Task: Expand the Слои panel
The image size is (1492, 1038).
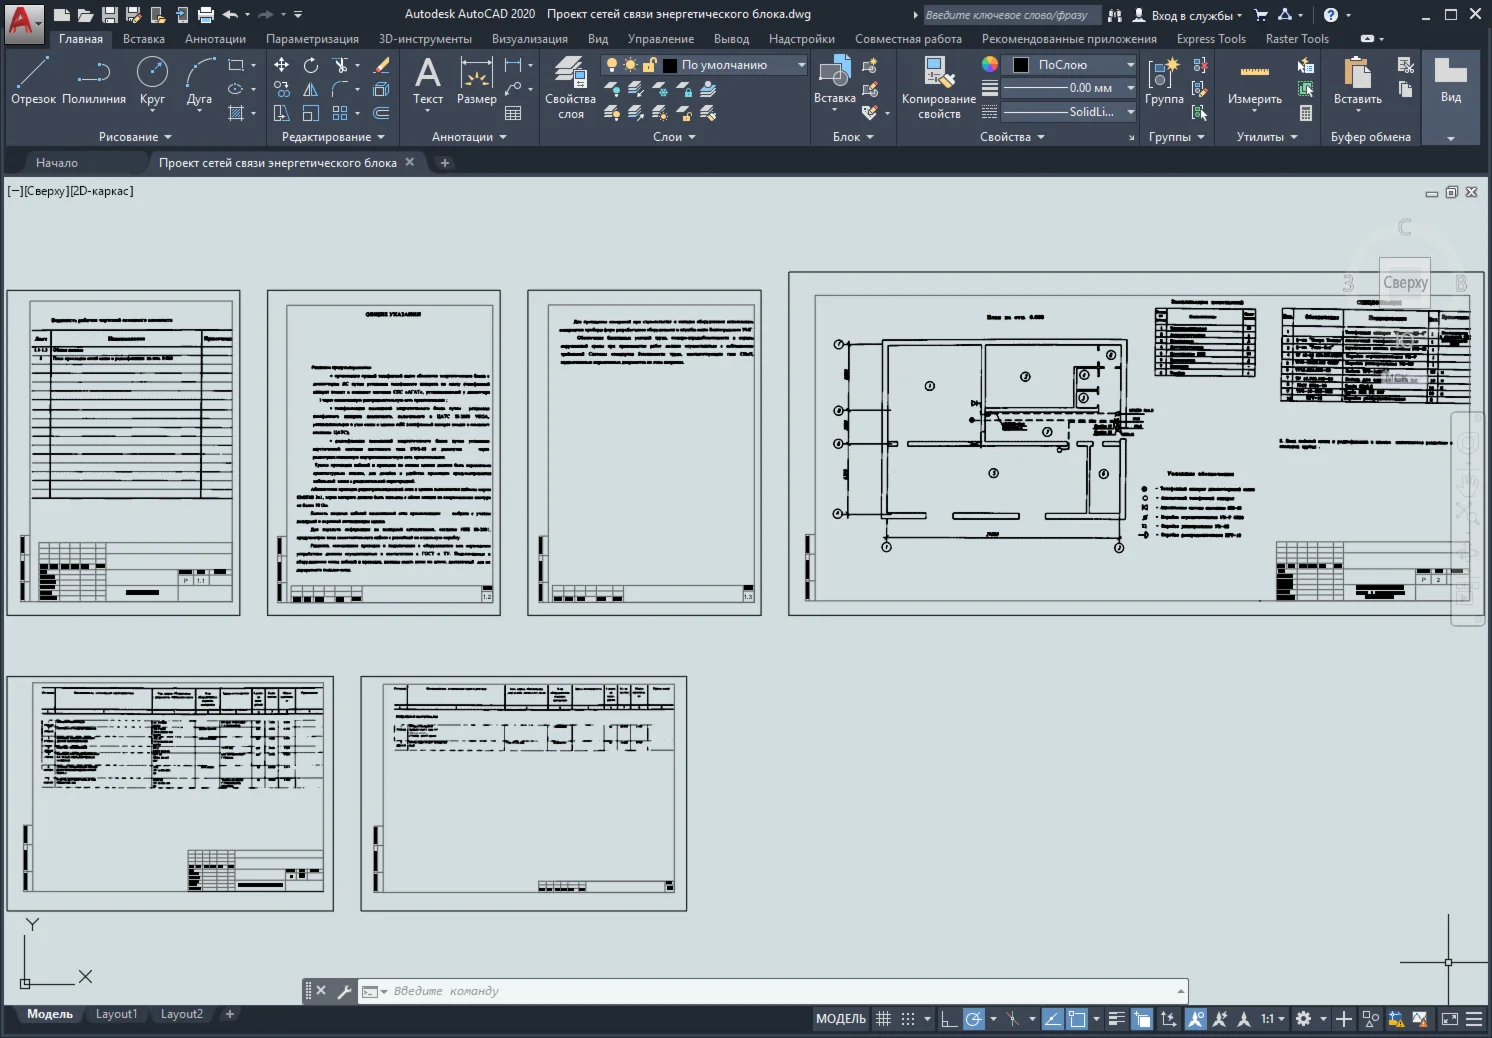Action: coord(674,137)
